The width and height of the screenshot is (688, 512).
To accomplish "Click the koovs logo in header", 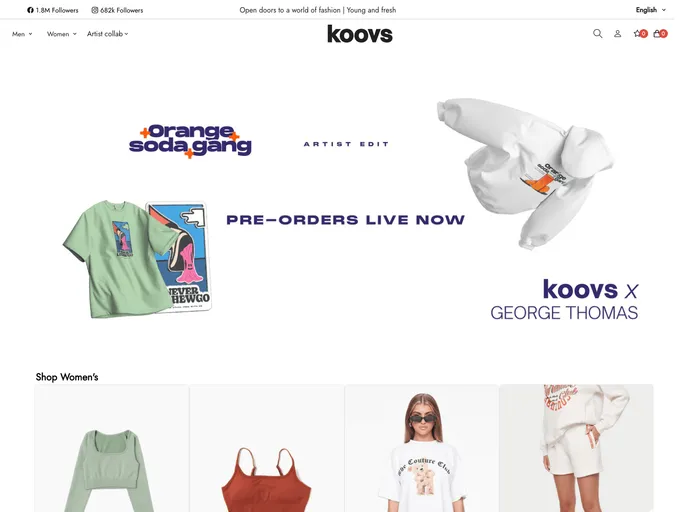I will pyautogui.click(x=360, y=34).
